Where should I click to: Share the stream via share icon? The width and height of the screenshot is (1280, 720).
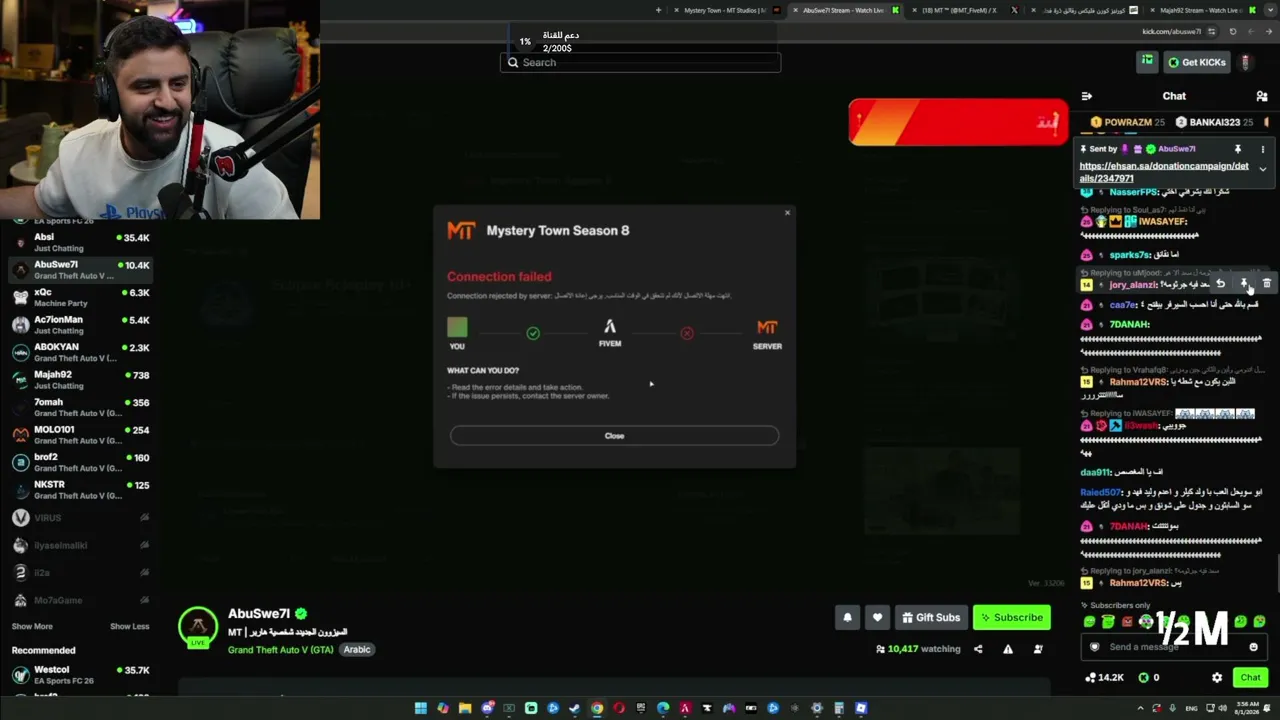coord(978,649)
